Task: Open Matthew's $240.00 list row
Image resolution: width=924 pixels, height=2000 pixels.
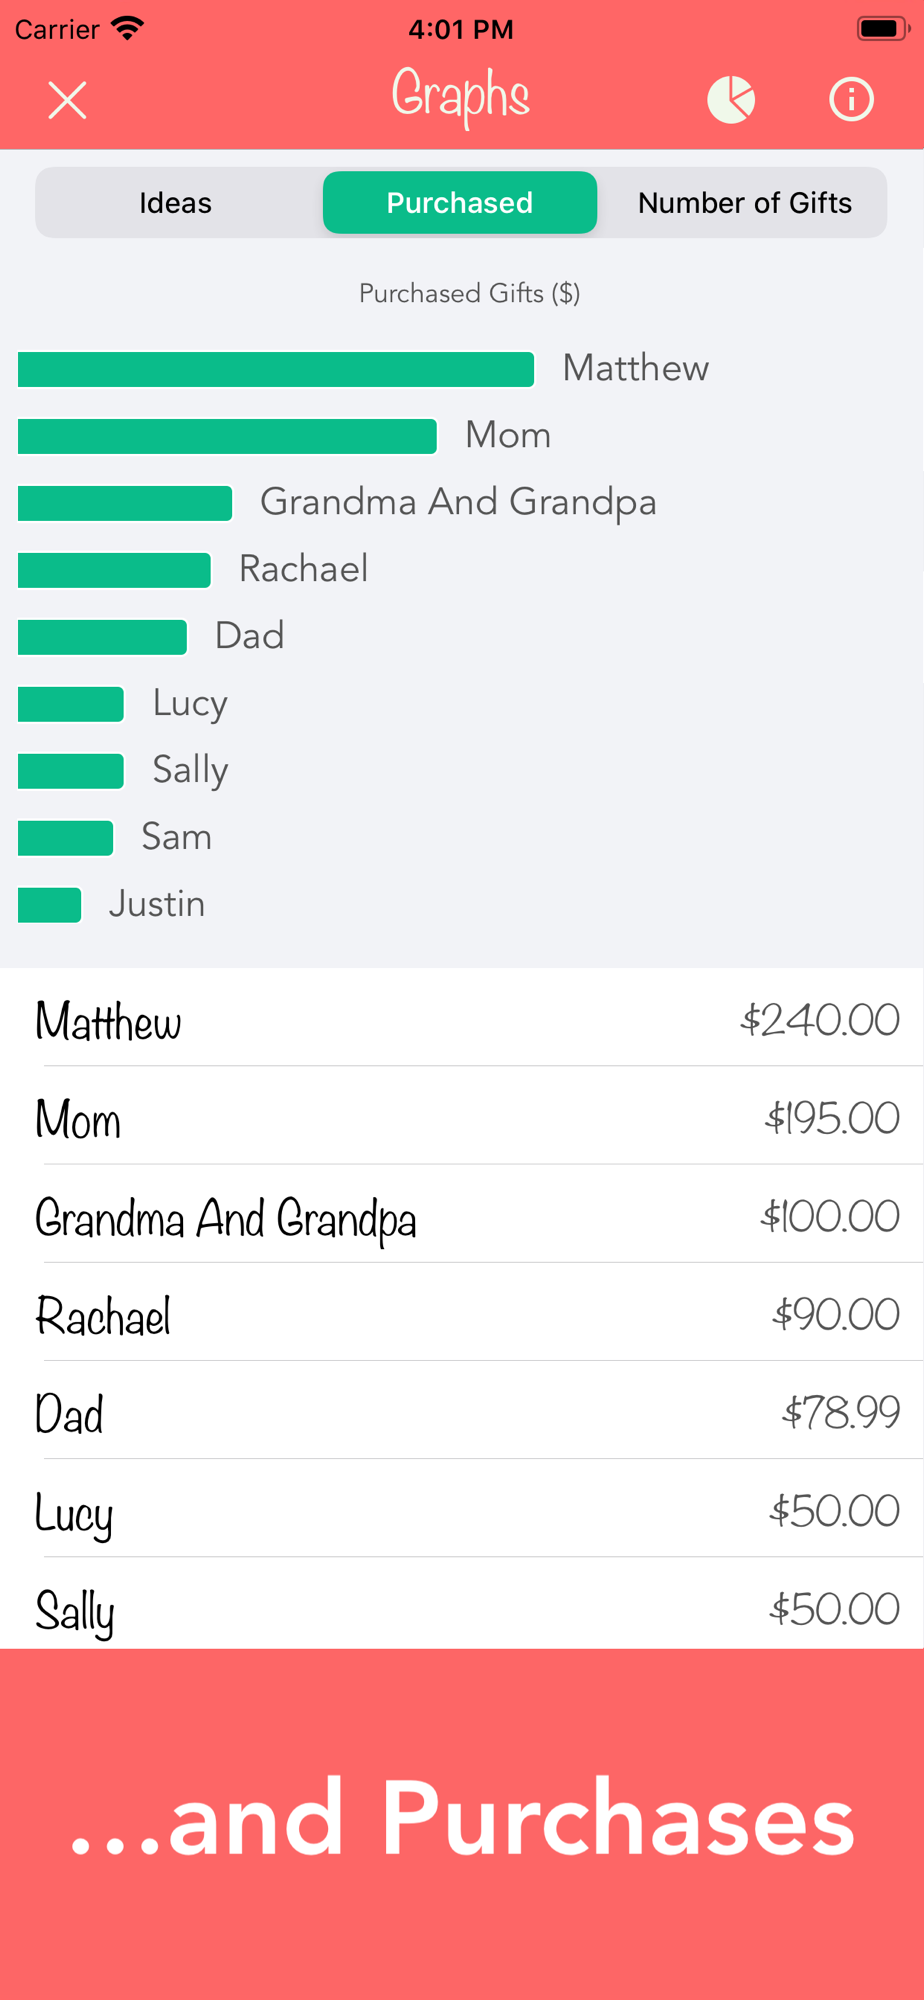Action: pyautogui.click(x=462, y=1020)
